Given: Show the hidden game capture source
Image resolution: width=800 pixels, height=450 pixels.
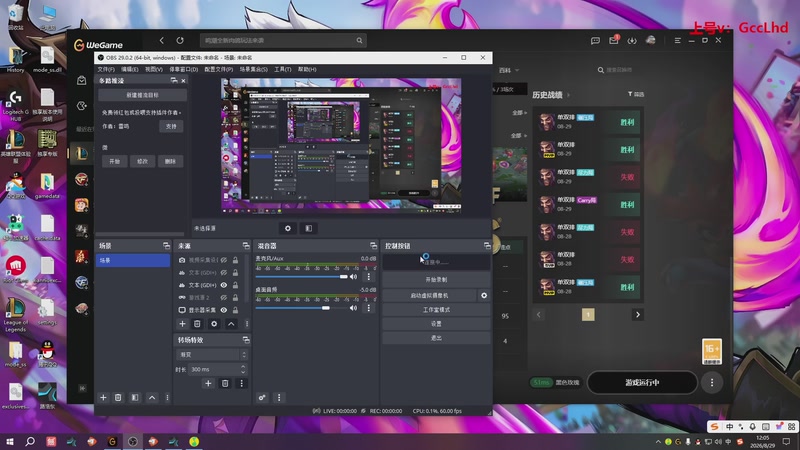Looking at the screenshot, I should (x=223, y=297).
